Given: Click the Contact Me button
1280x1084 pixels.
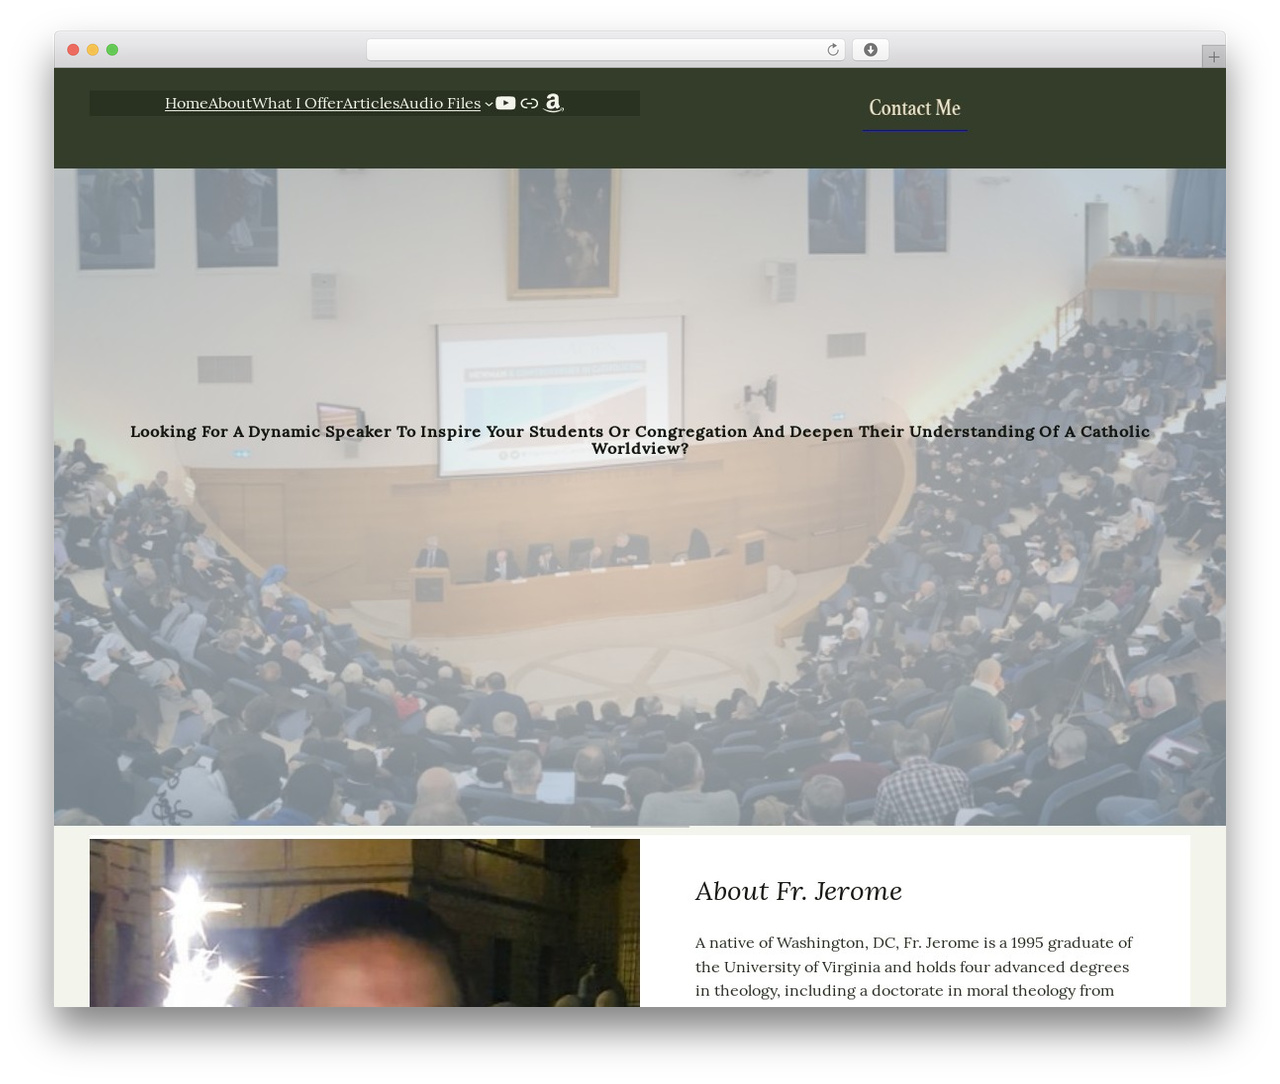Looking at the screenshot, I should pos(915,108).
